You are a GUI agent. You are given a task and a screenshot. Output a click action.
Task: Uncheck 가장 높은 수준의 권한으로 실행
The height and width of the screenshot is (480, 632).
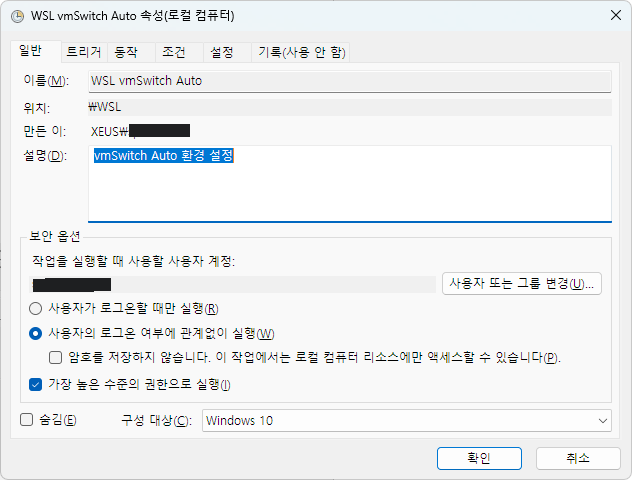[36, 384]
